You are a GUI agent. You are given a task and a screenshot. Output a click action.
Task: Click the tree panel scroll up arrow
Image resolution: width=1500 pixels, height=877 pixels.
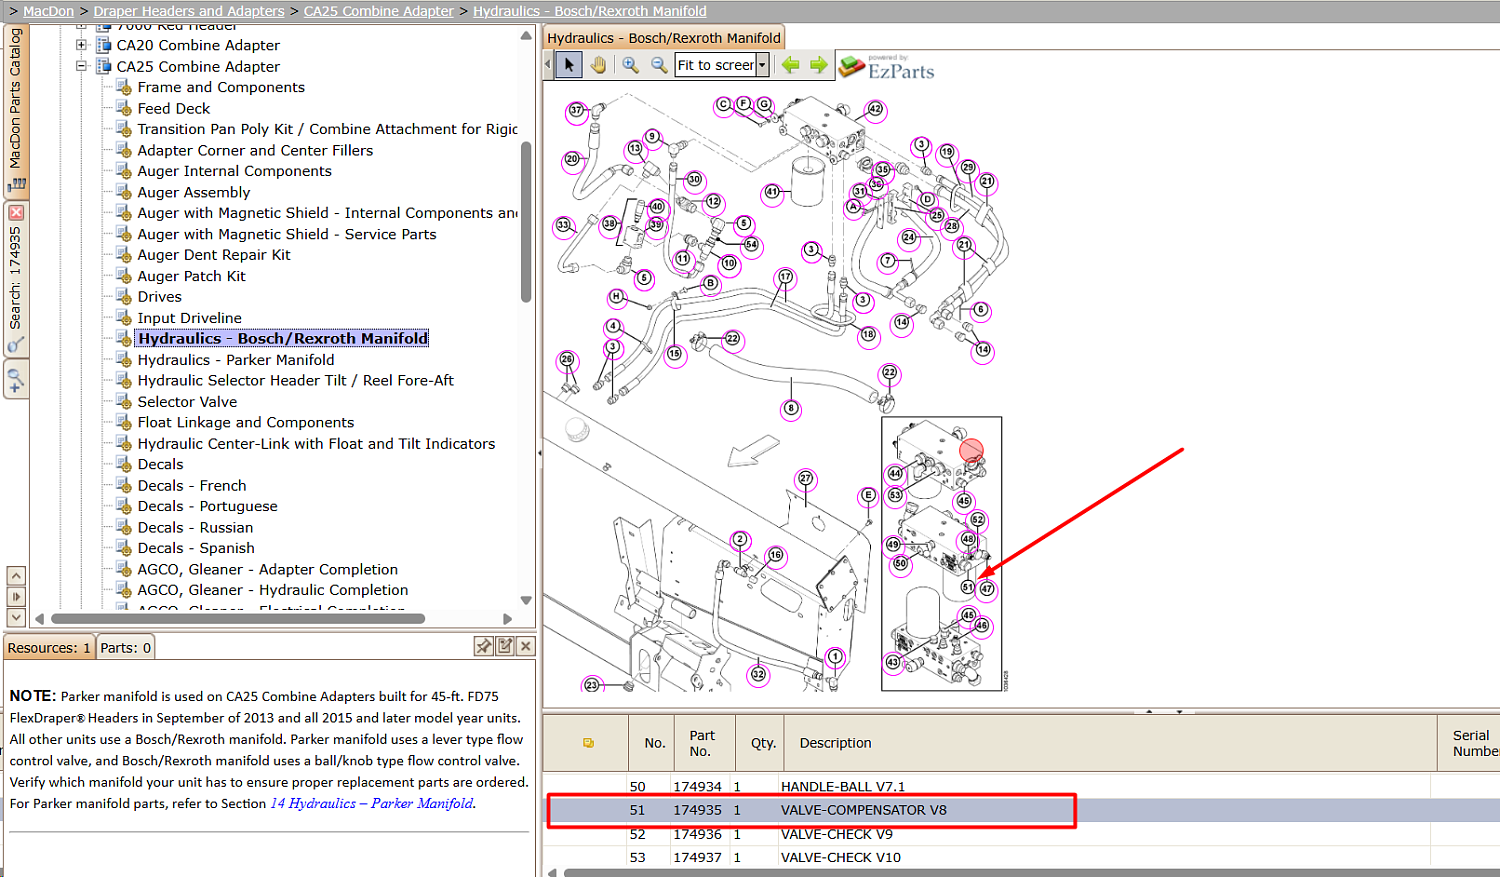526,36
